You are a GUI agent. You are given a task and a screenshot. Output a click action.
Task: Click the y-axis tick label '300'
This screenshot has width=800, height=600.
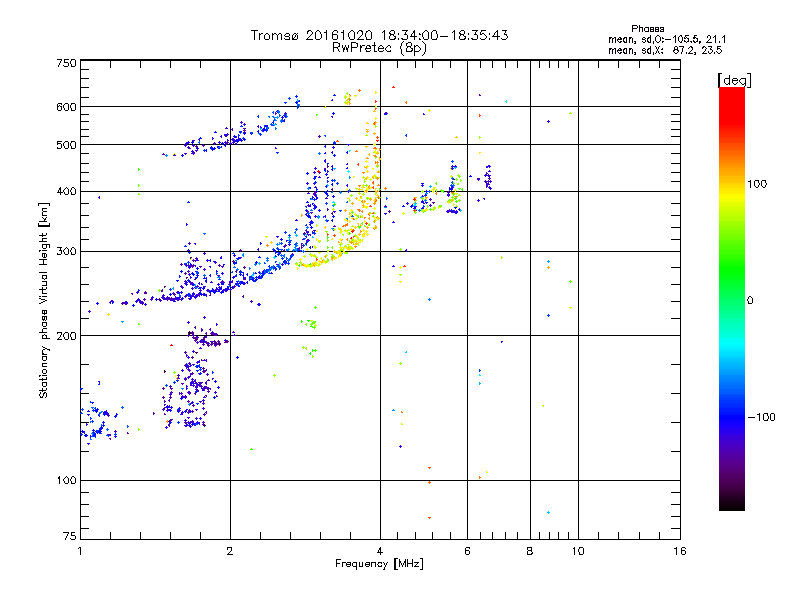(66, 252)
